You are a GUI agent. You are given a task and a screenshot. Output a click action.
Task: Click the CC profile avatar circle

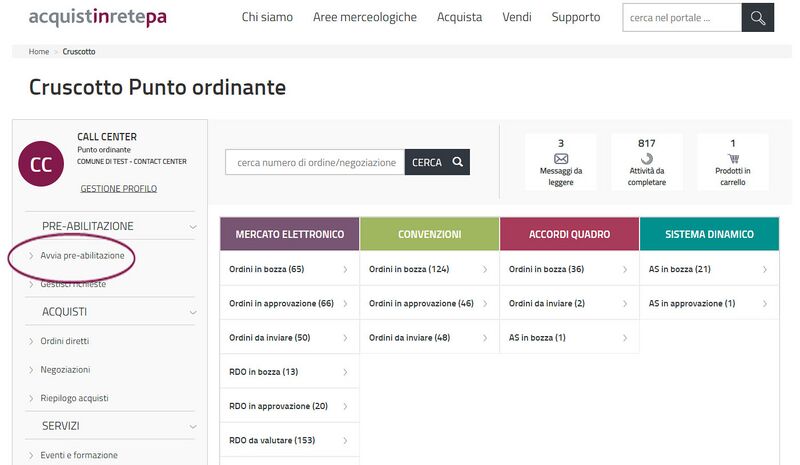pos(41,164)
